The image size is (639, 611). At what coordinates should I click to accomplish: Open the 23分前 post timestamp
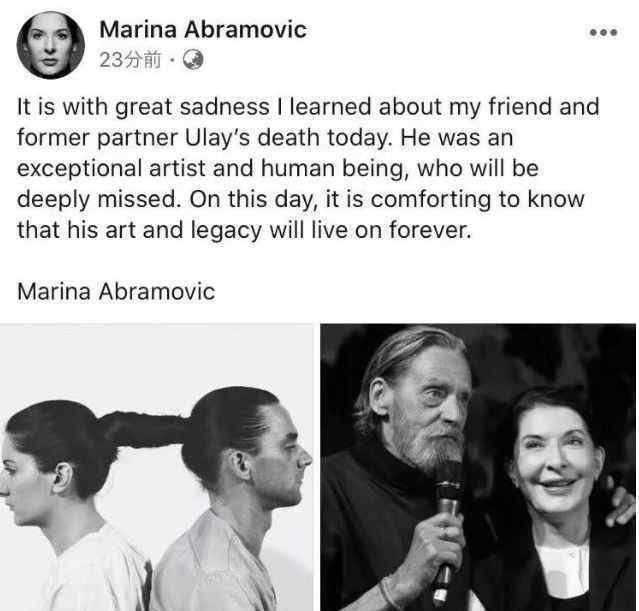pos(130,60)
